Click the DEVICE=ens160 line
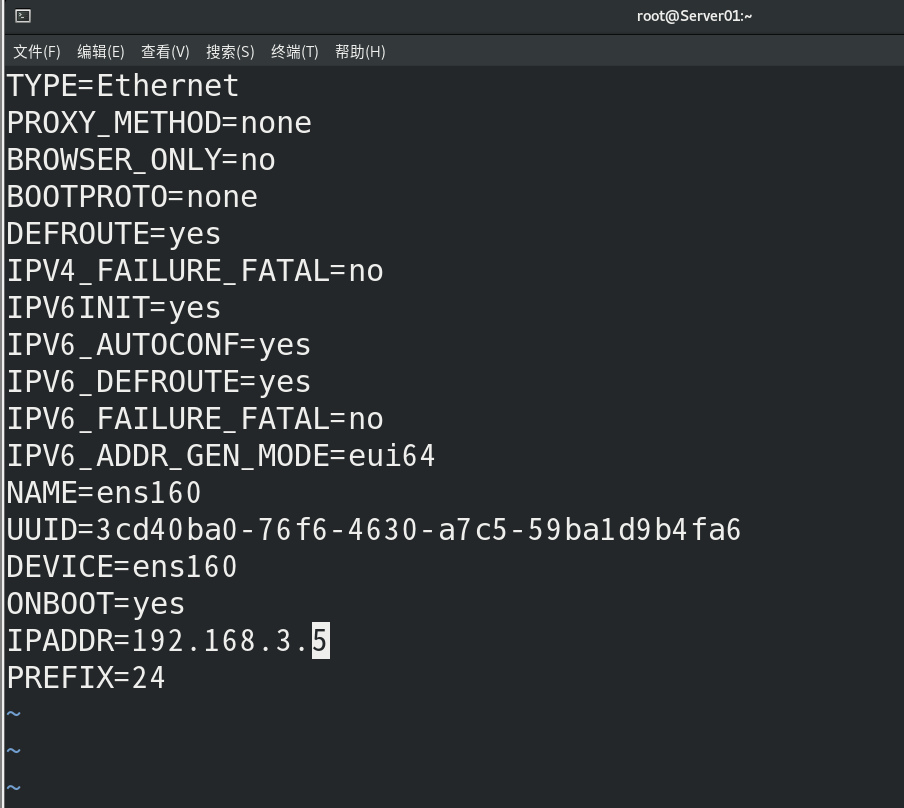This screenshot has height=808, width=904. 122,567
